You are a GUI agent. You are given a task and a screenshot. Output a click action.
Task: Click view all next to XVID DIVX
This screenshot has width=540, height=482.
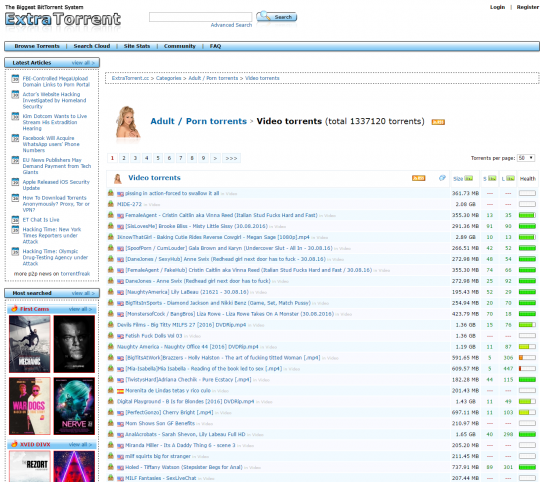click(80, 444)
